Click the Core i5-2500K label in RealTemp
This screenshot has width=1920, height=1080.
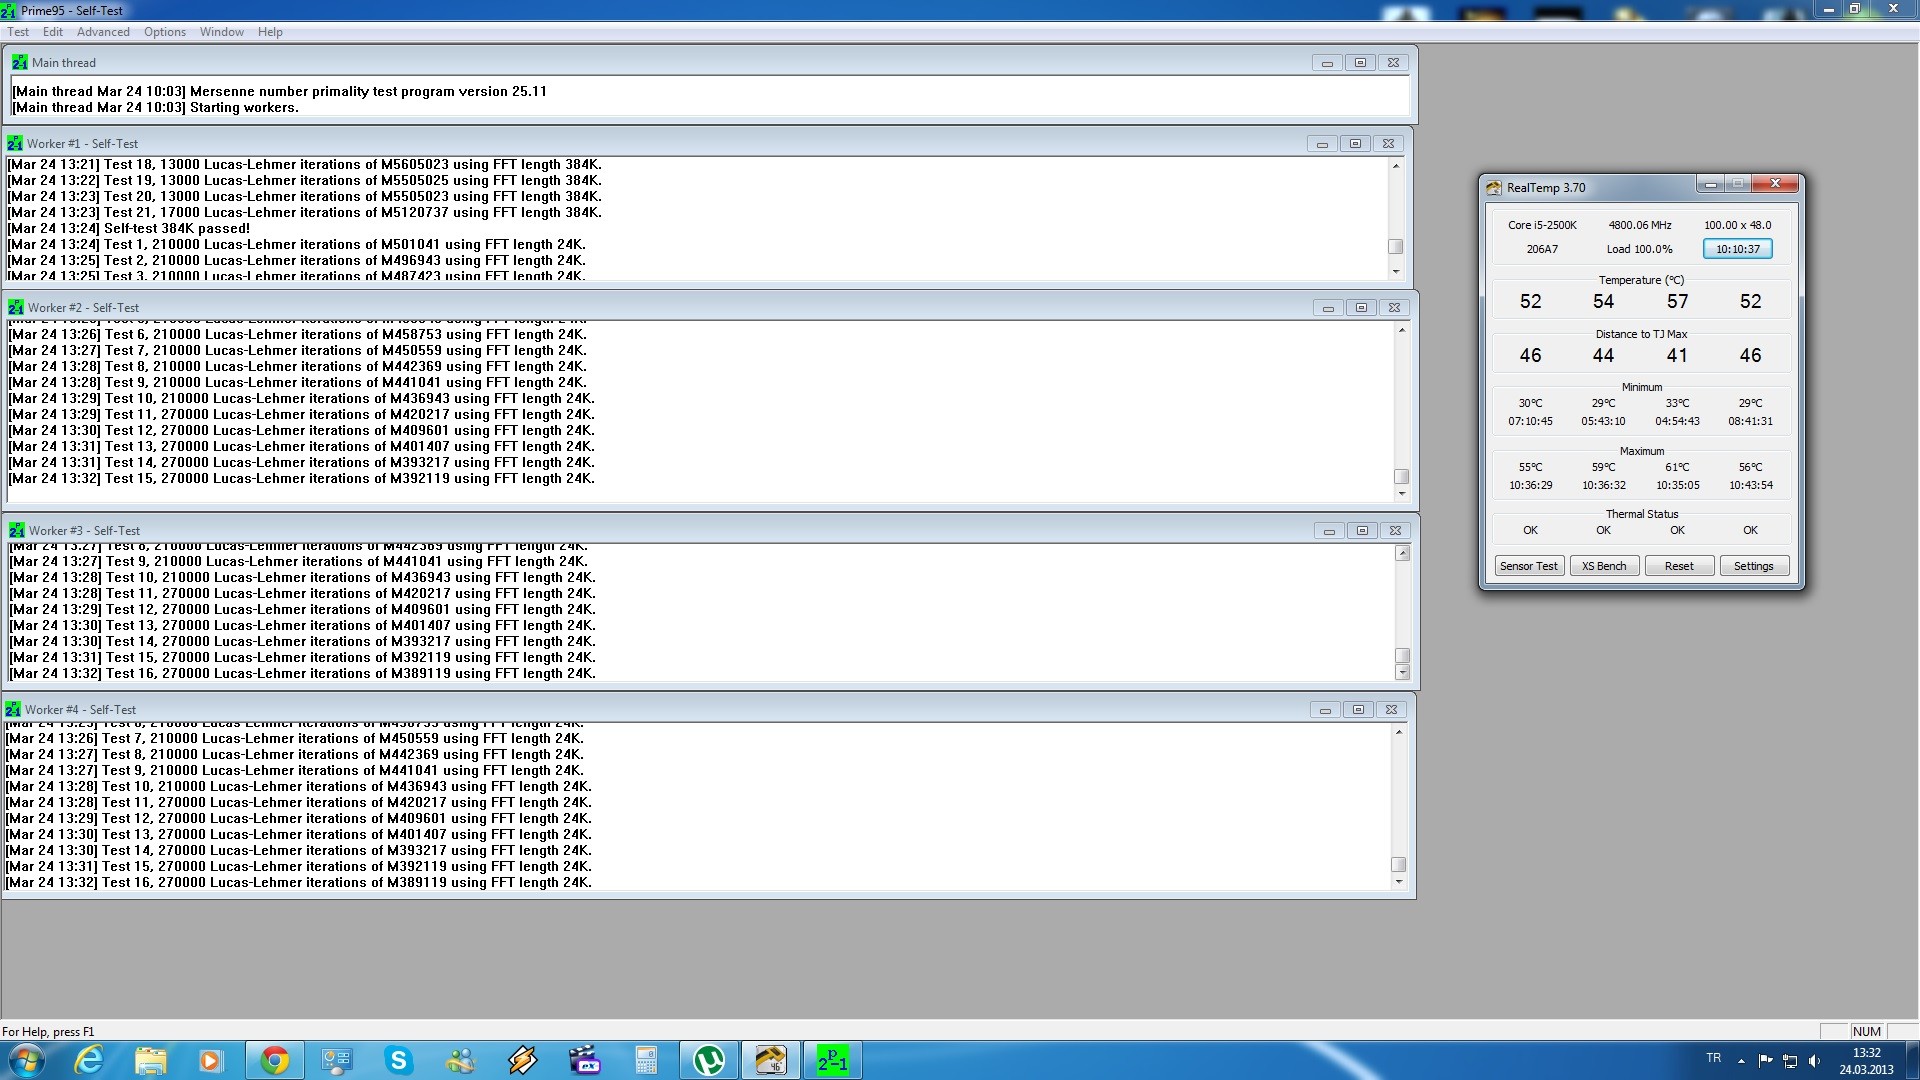[1542, 225]
